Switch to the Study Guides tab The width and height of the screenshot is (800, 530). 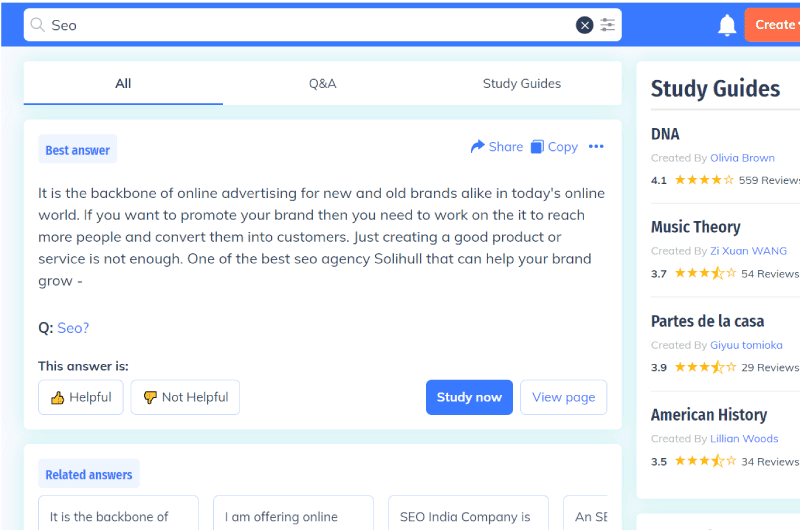click(521, 84)
